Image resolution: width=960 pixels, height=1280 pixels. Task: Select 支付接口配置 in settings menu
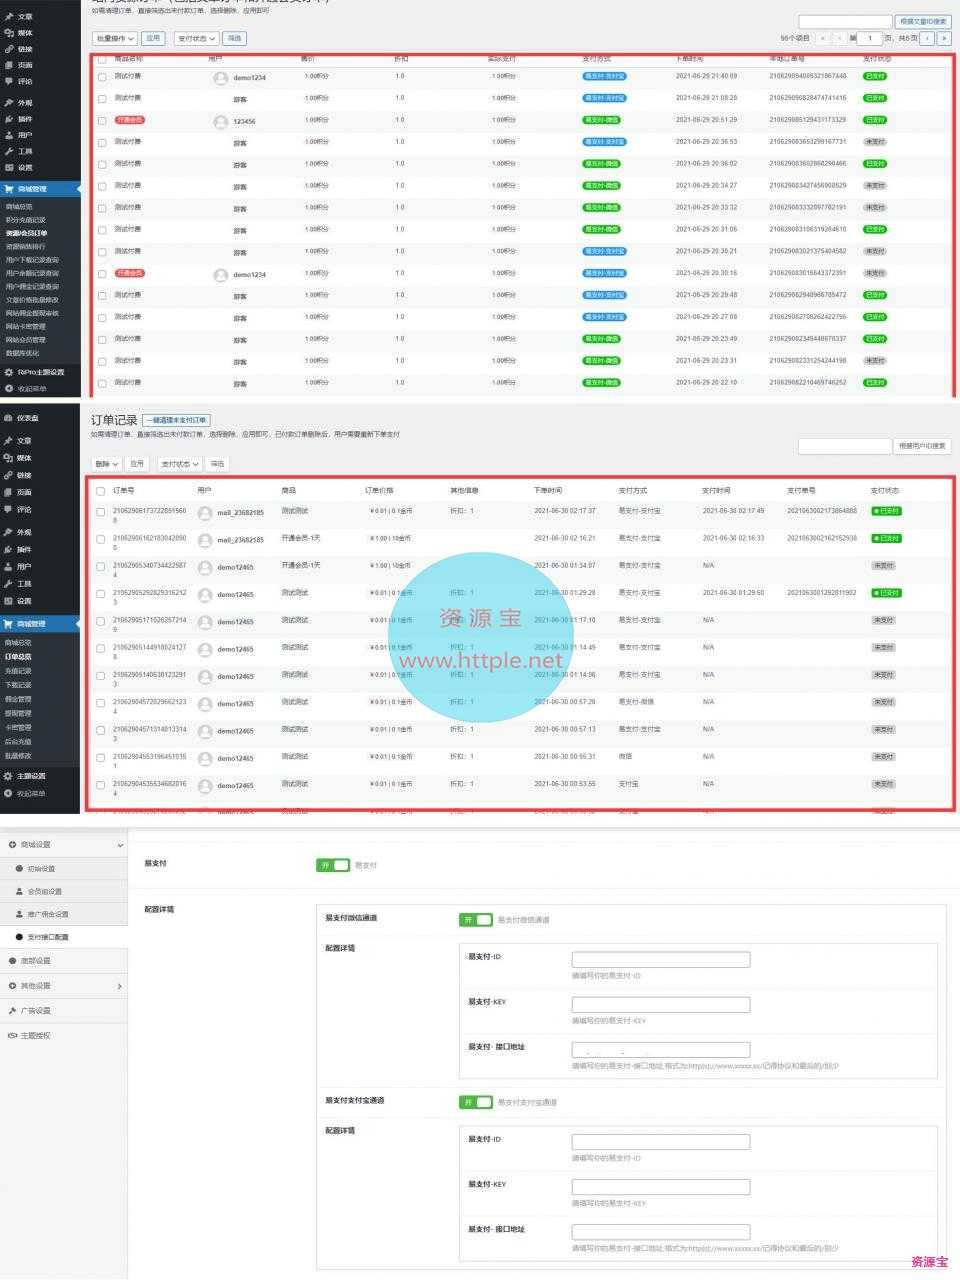(x=48, y=937)
